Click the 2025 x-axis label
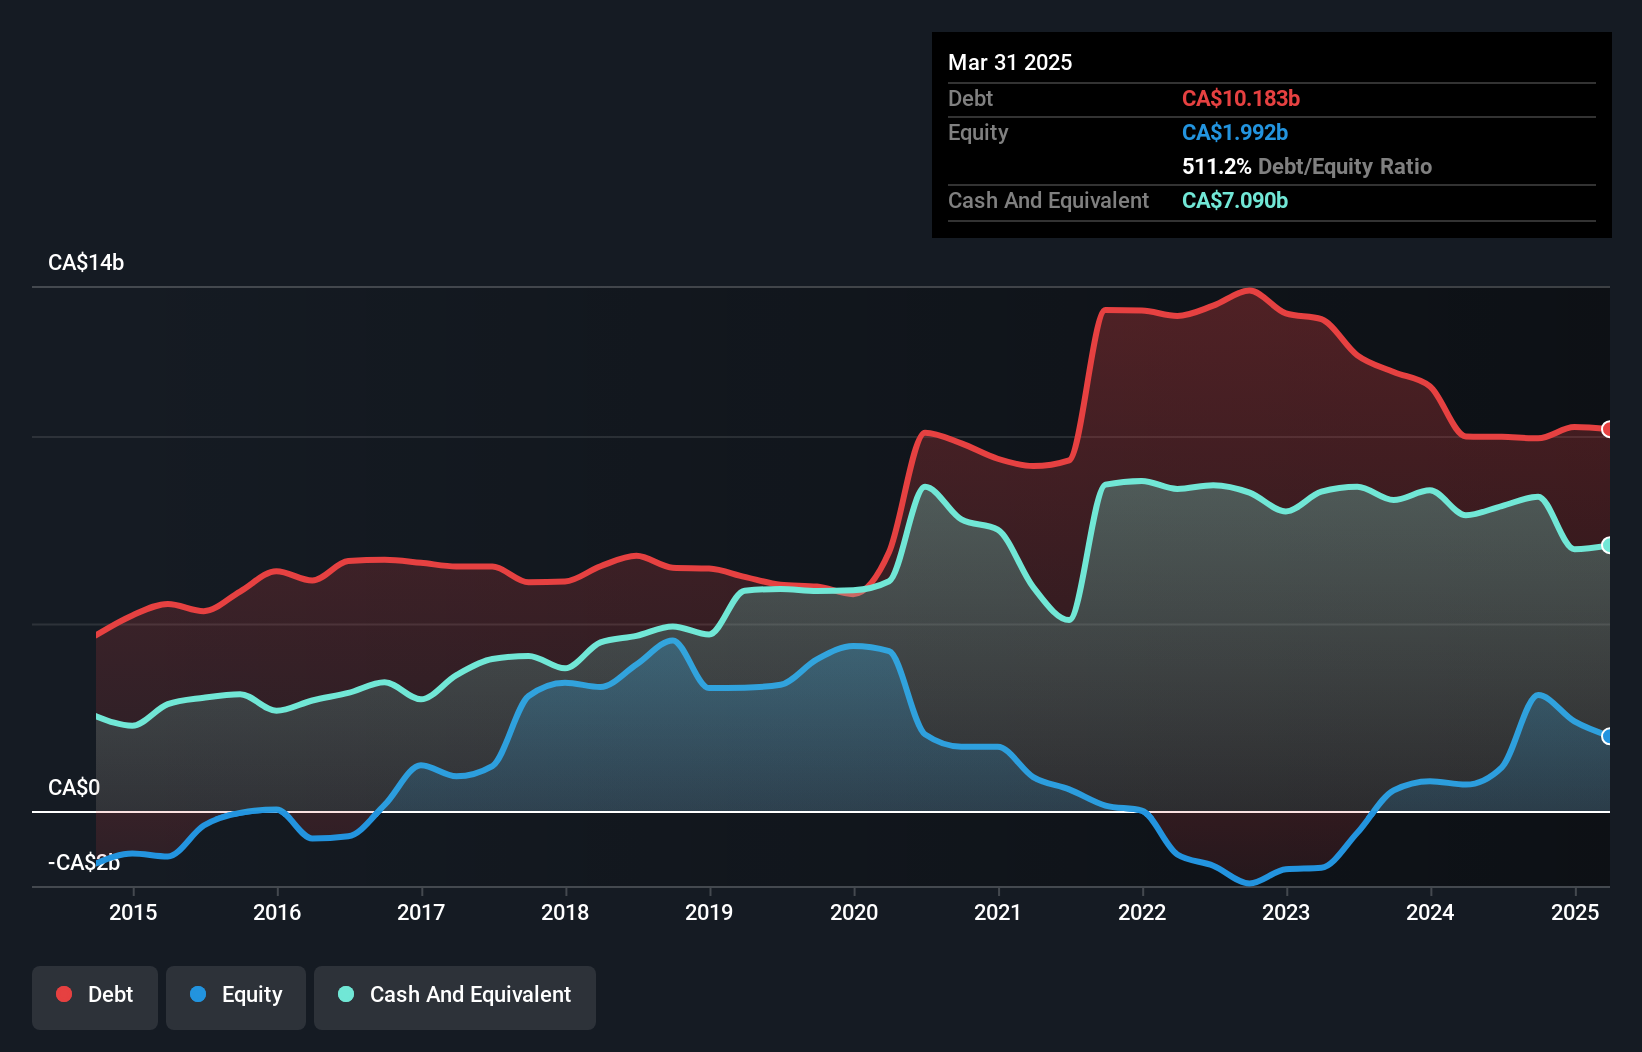 pyautogui.click(x=1575, y=912)
